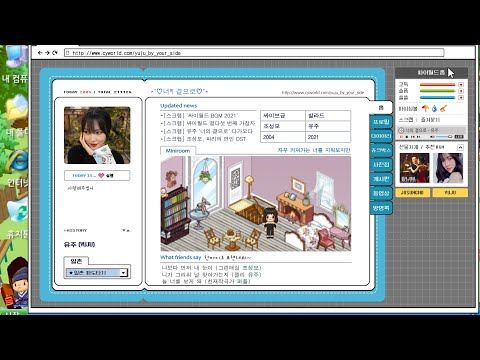The image size is (480, 360).
Task: Click the homepage URL text in top right
Action: (323, 93)
